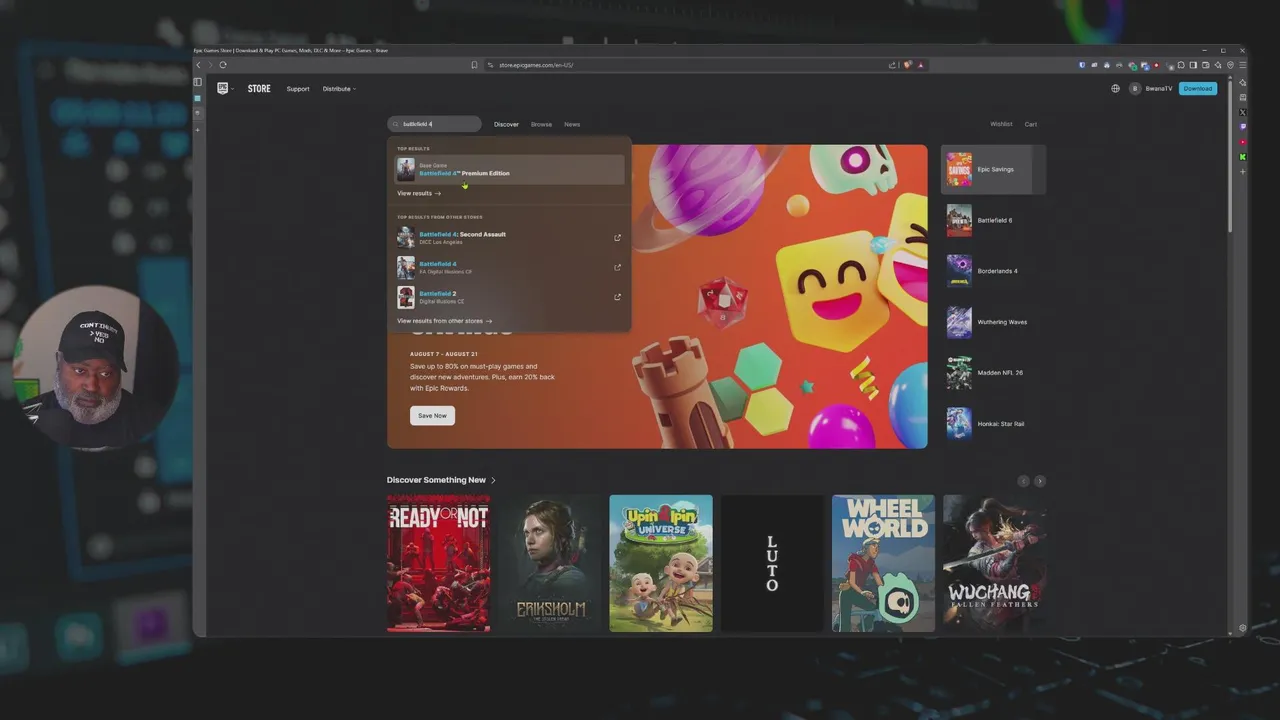This screenshot has height=720, width=1280.
Task: Show next carousel games with right arrow
Action: click(x=1039, y=481)
